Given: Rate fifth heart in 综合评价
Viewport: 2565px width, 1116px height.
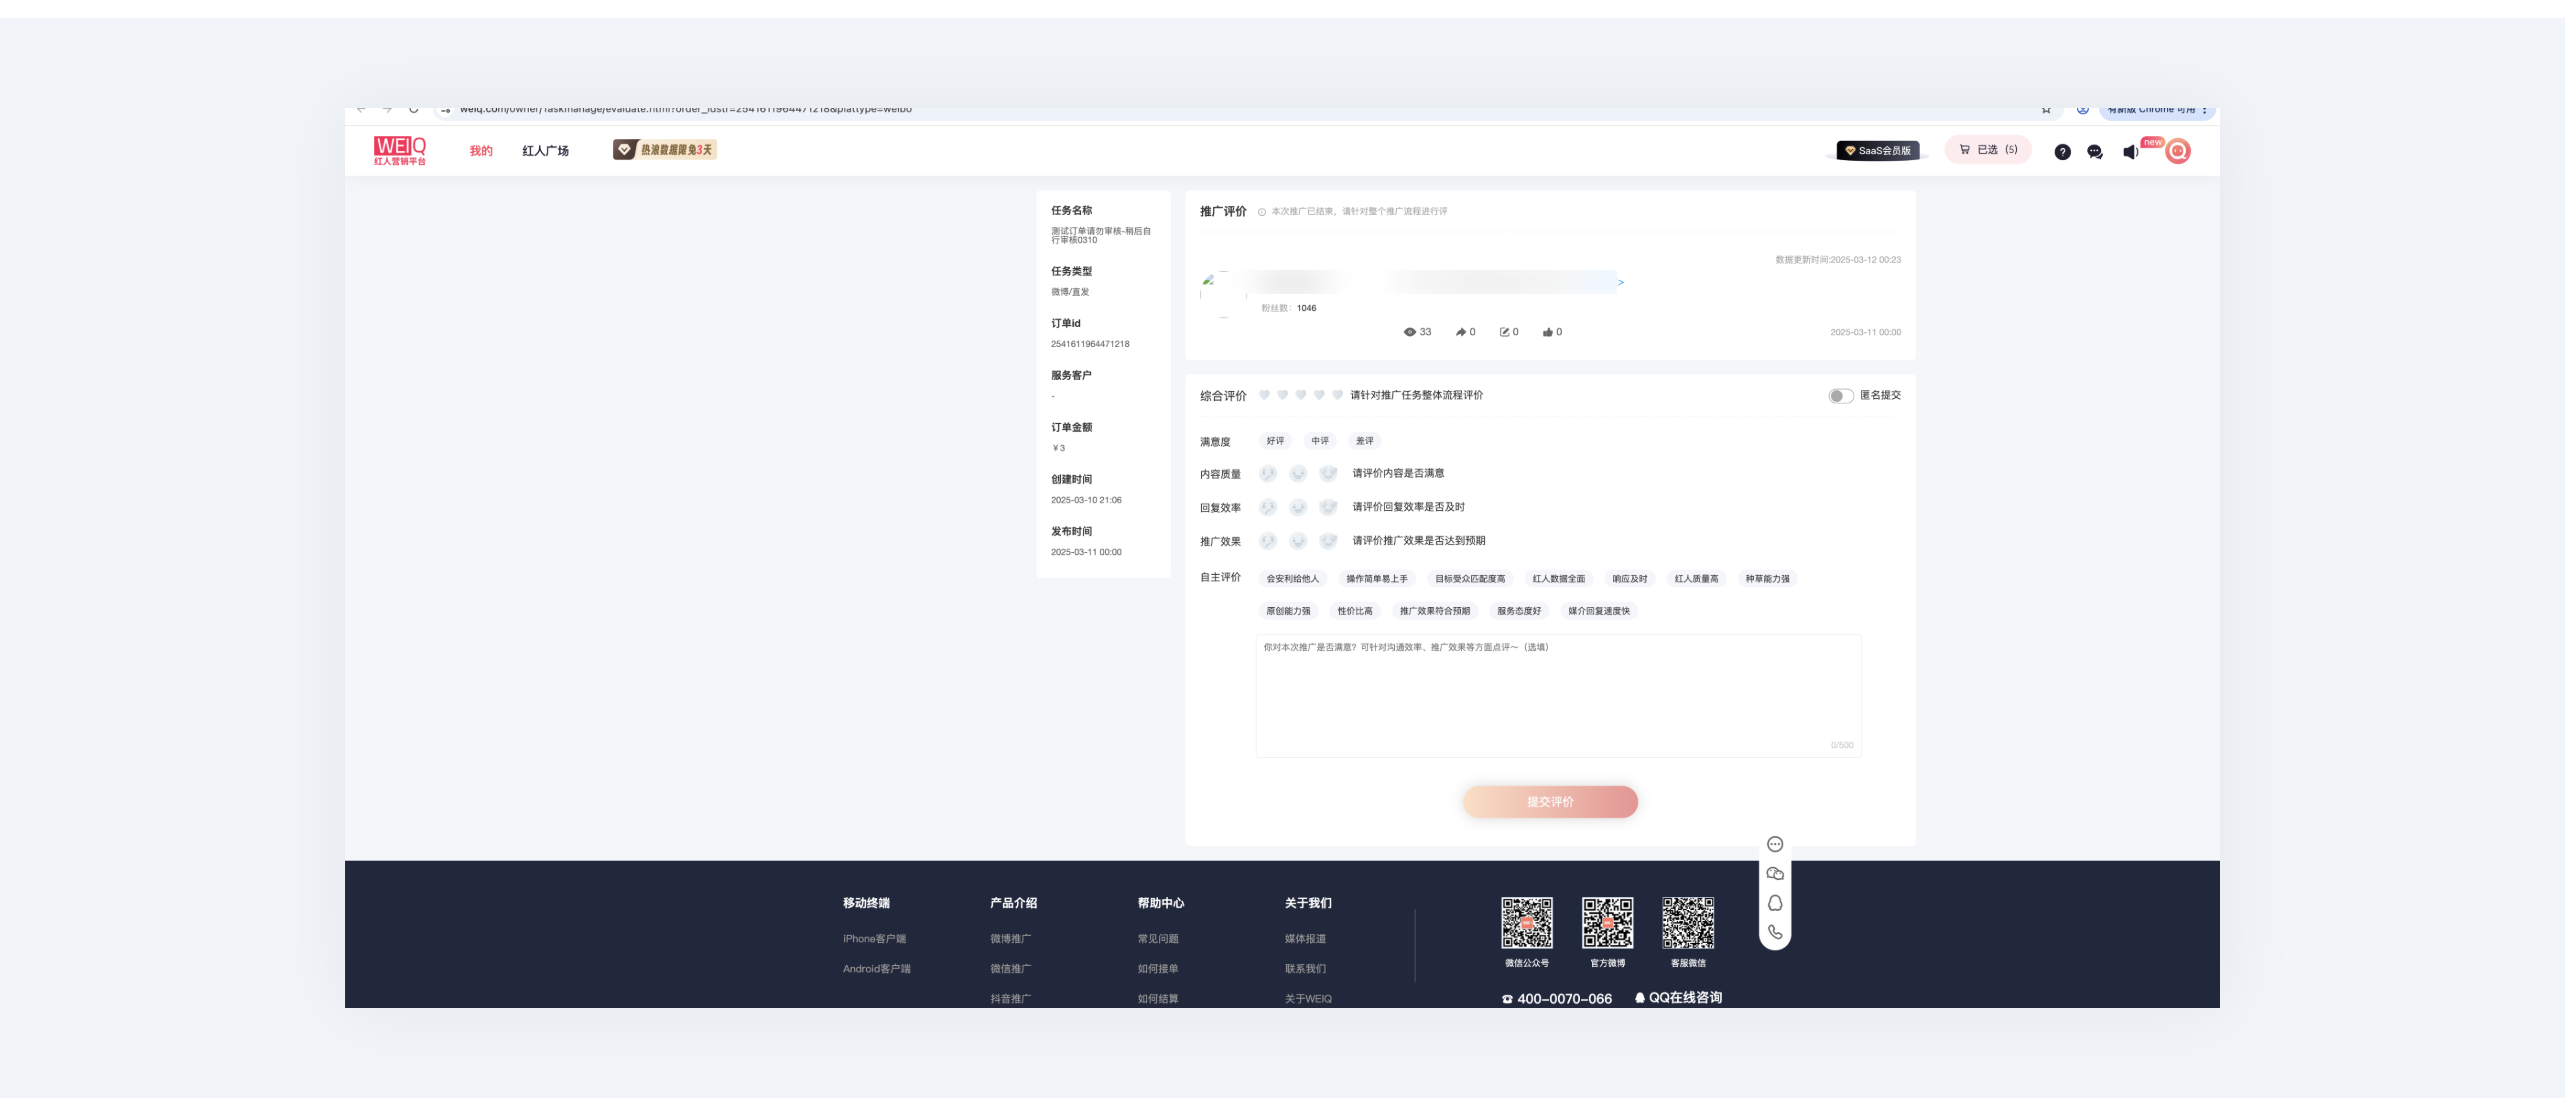Looking at the screenshot, I should point(1337,395).
